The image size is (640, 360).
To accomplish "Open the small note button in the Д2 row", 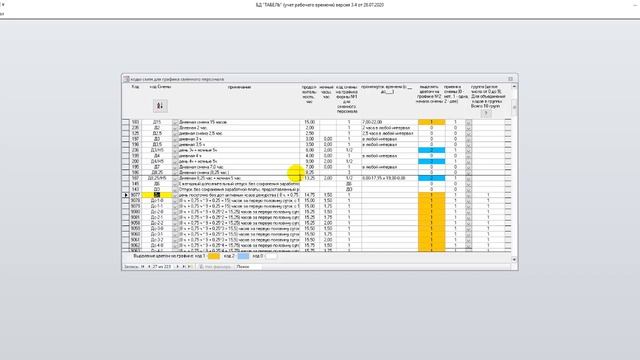I will [x=176, y=128].
